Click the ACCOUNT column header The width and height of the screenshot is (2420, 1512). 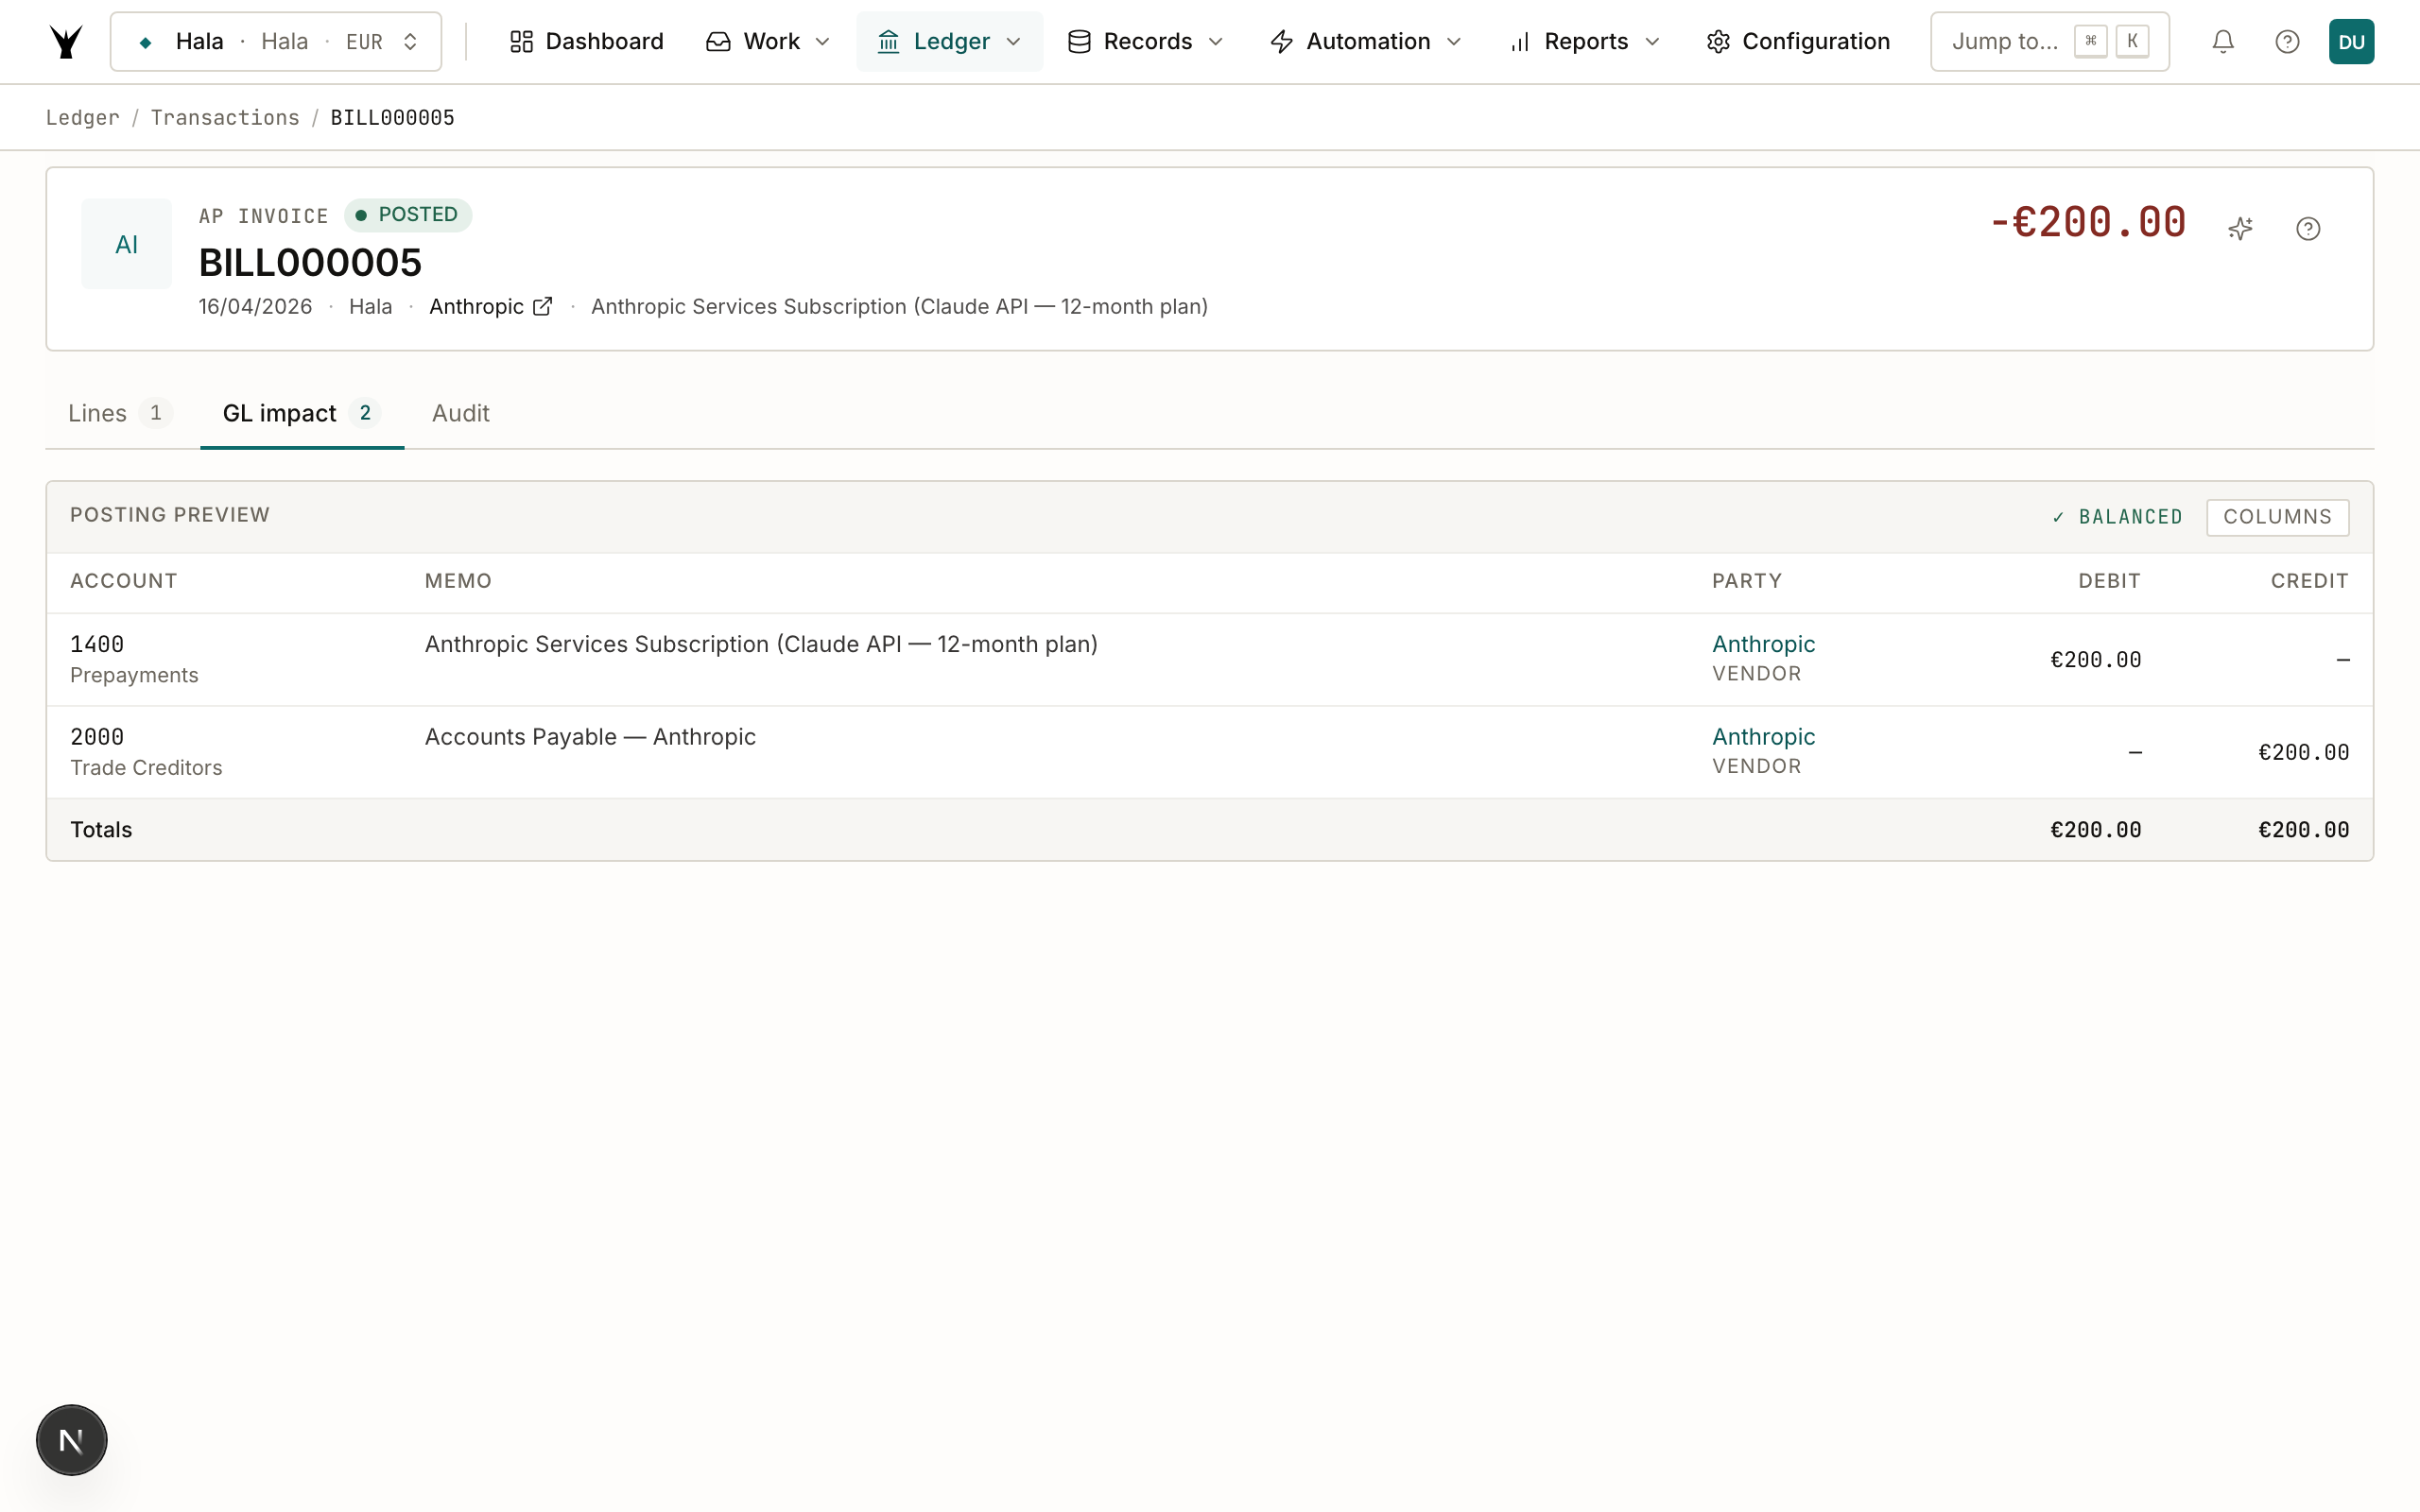click(124, 581)
